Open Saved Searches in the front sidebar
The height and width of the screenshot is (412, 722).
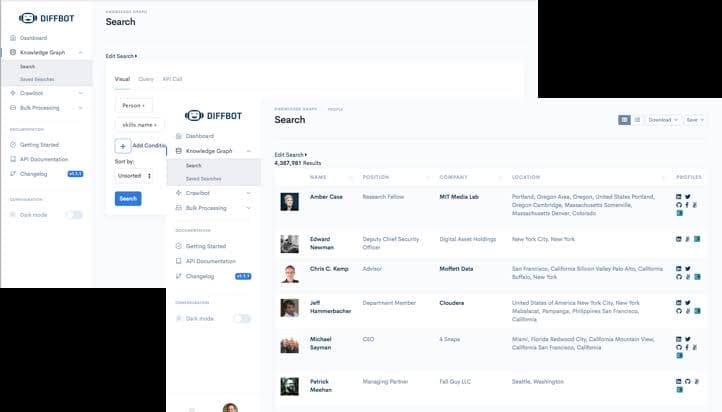coord(203,177)
